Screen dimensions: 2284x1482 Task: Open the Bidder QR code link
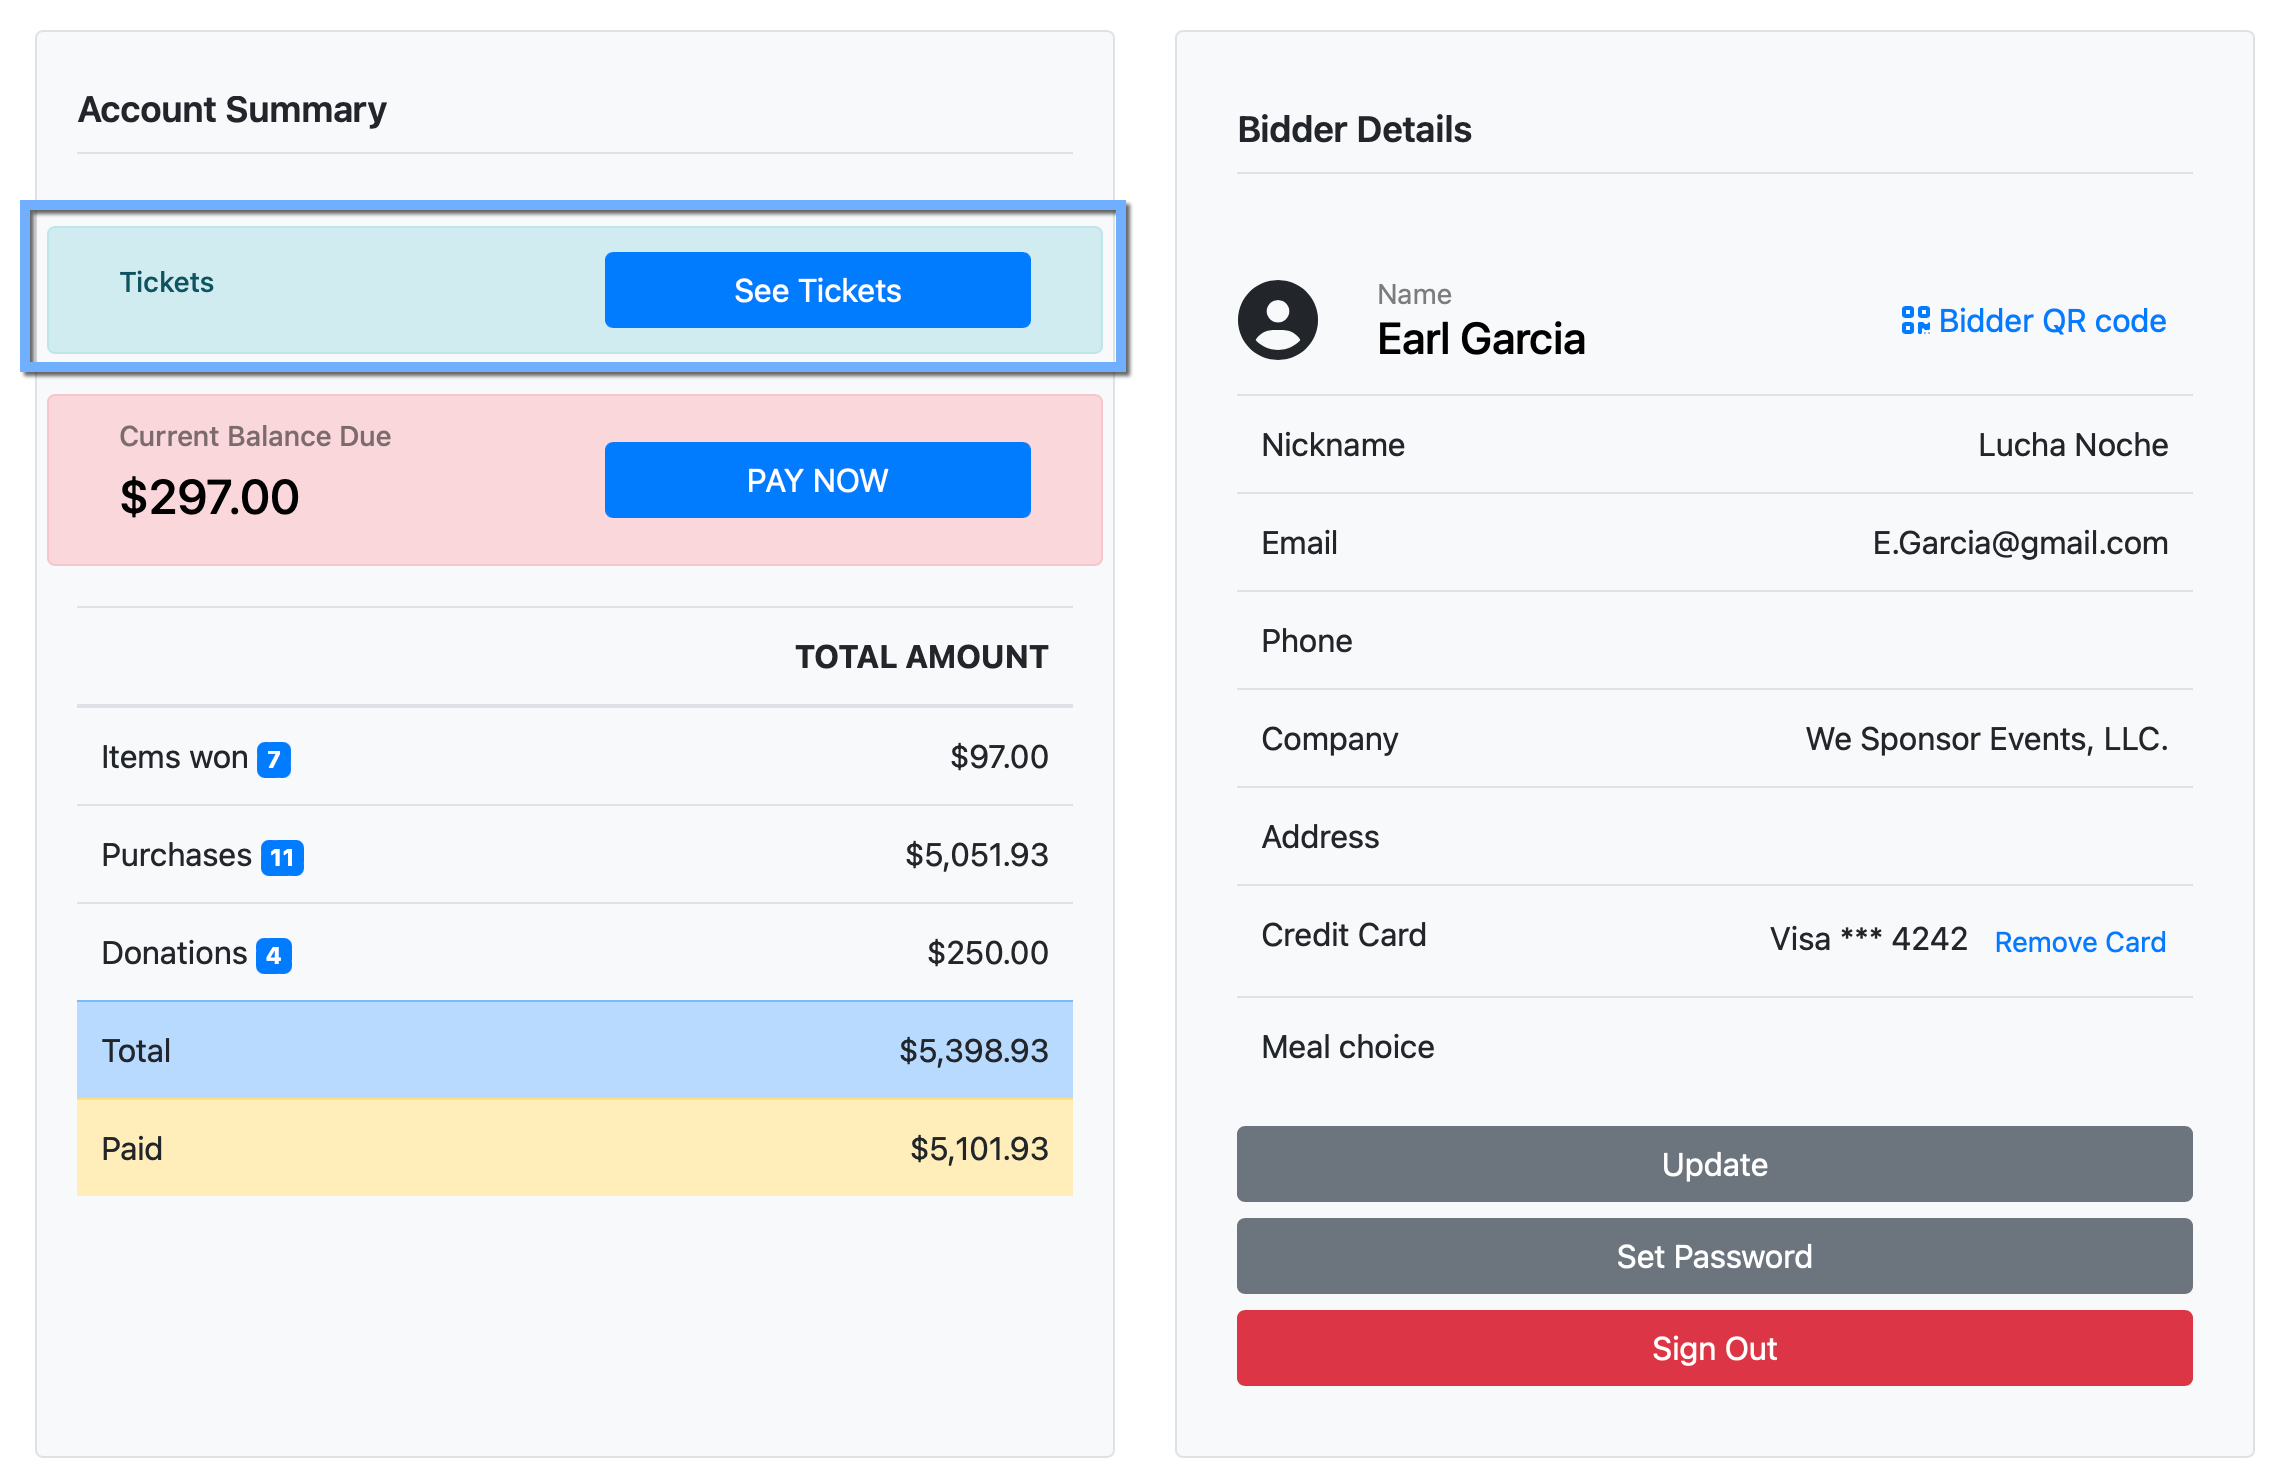tap(2051, 321)
